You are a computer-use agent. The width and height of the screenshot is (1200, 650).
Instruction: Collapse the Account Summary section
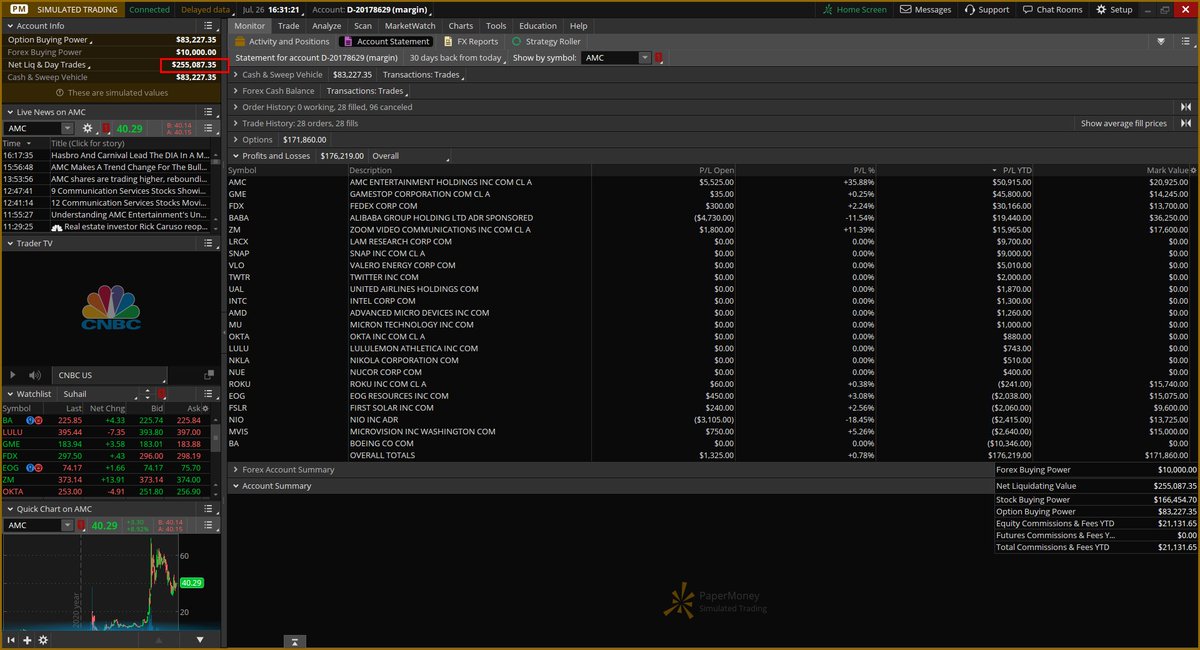pyautogui.click(x=235, y=486)
